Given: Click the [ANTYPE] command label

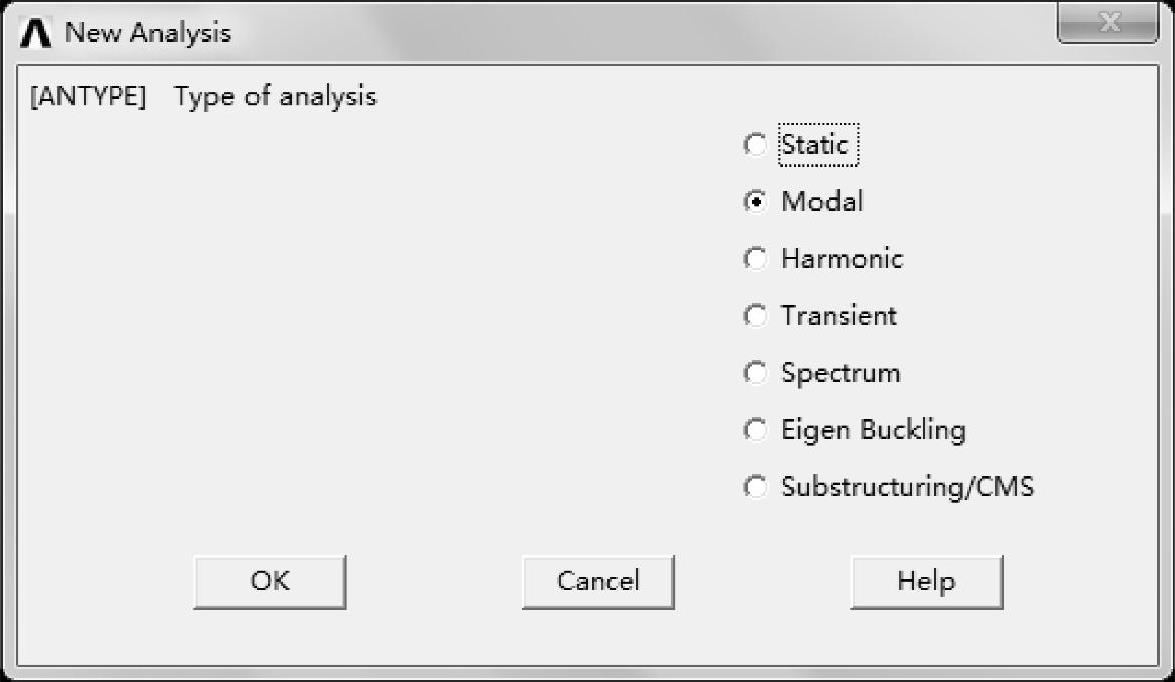Looking at the screenshot, I should pyautogui.click(x=88, y=97).
